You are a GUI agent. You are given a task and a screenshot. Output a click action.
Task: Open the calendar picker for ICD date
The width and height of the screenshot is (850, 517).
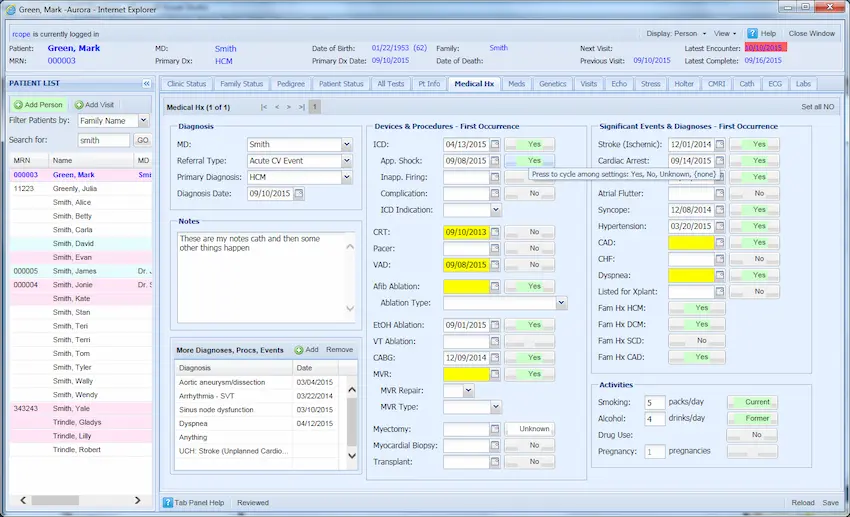[x=495, y=144]
